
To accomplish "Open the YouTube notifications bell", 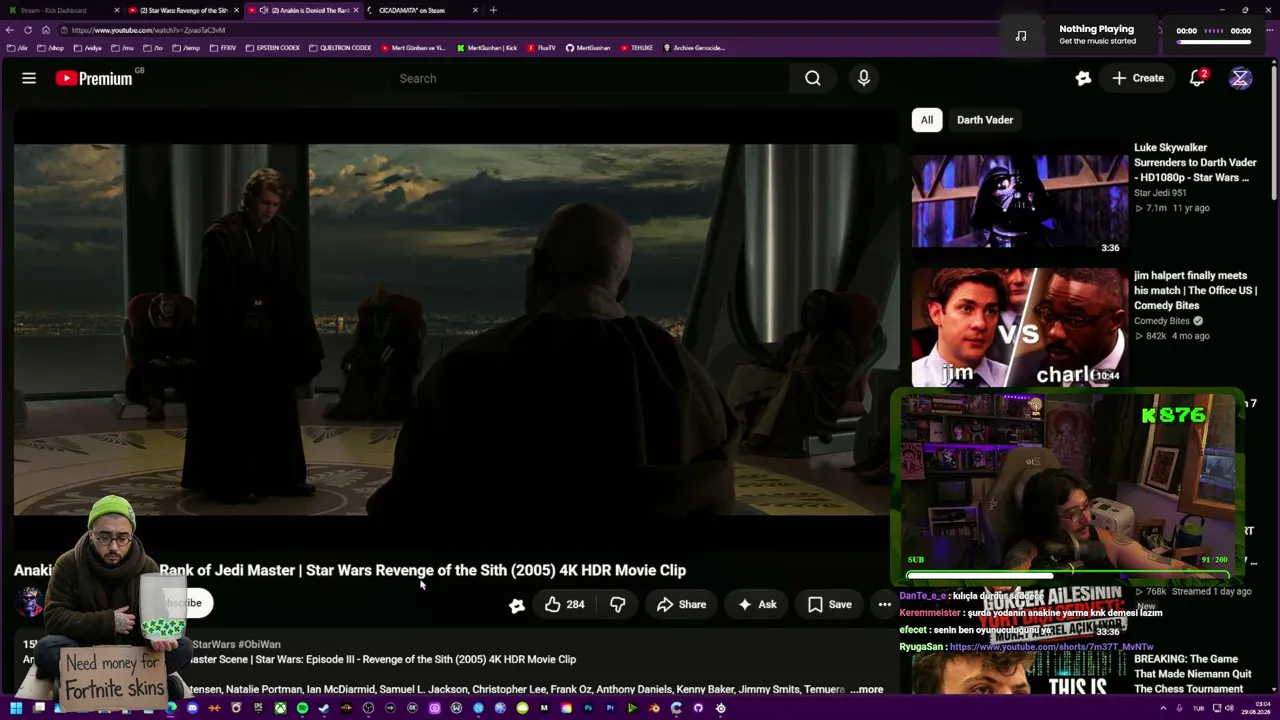I will tap(1197, 78).
